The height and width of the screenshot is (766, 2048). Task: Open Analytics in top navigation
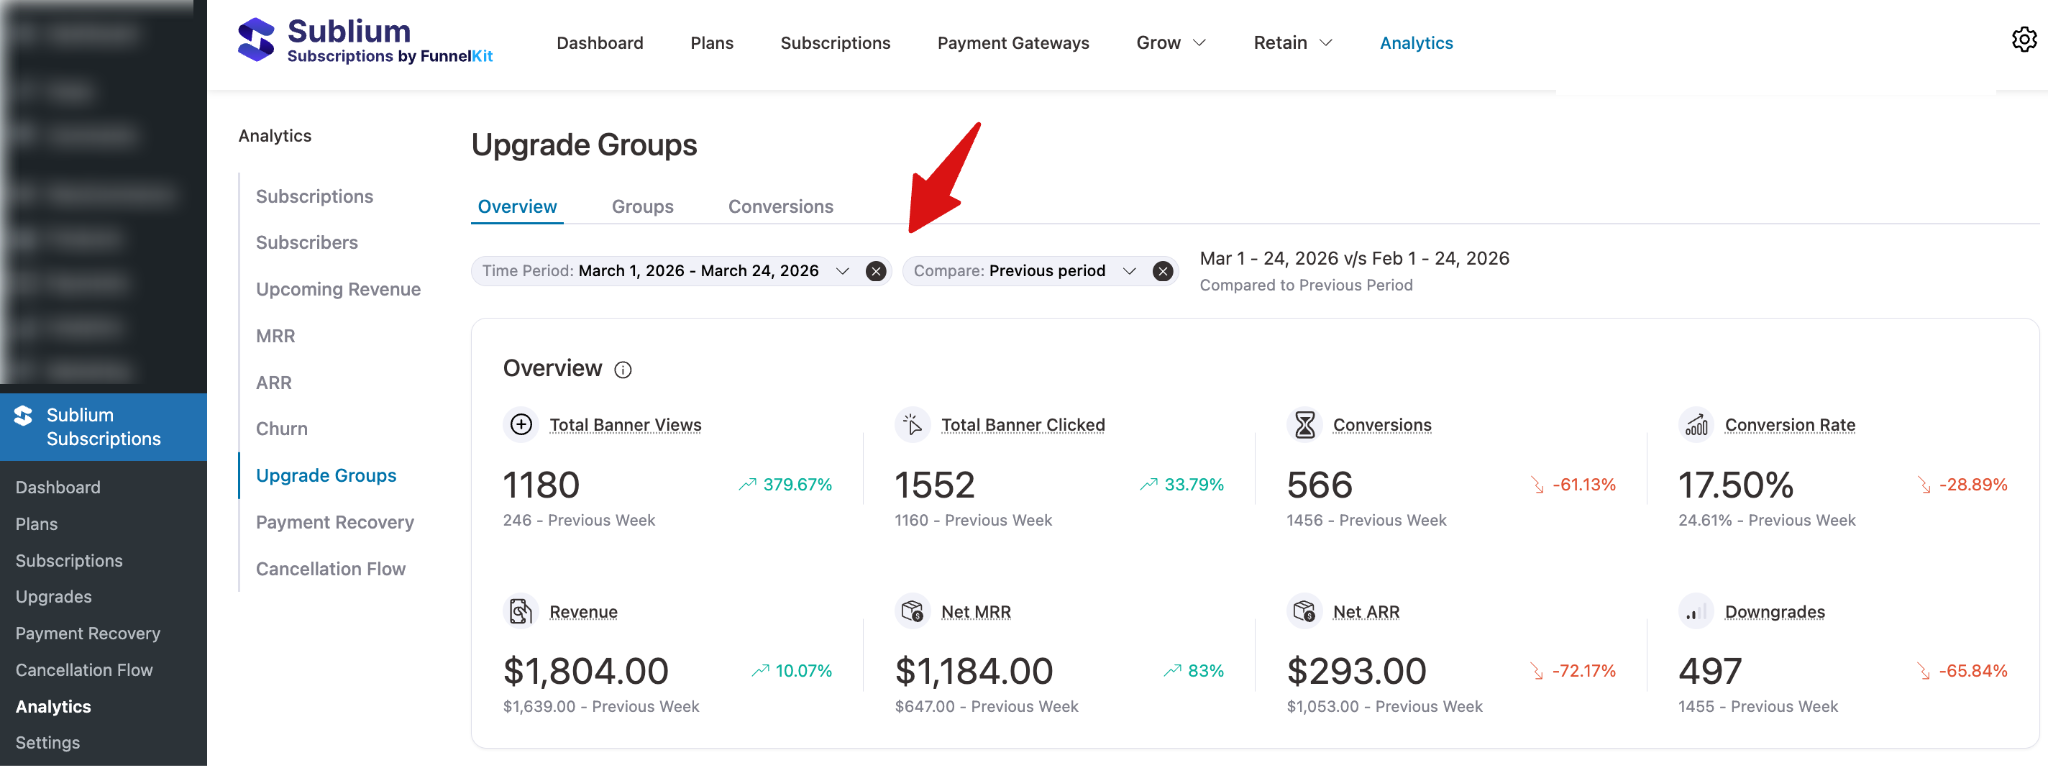click(x=1416, y=43)
